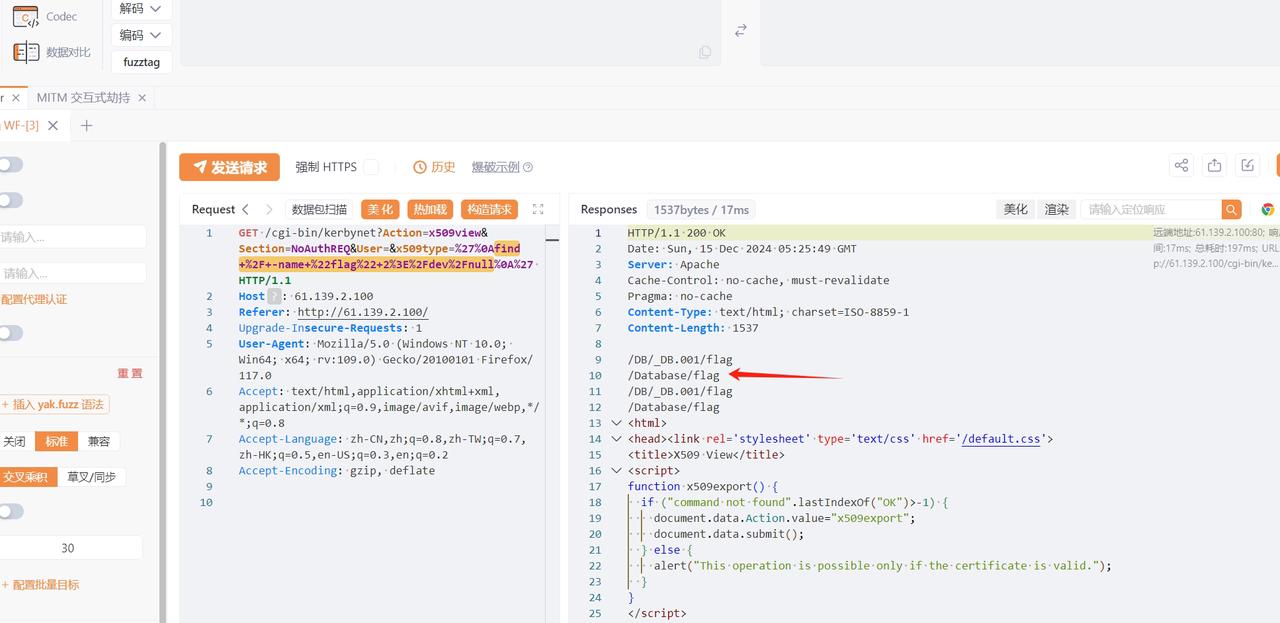Screen dimensions: 1280x623
Task: Click response line 10 /Database/flag
Action: pos(673,375)
